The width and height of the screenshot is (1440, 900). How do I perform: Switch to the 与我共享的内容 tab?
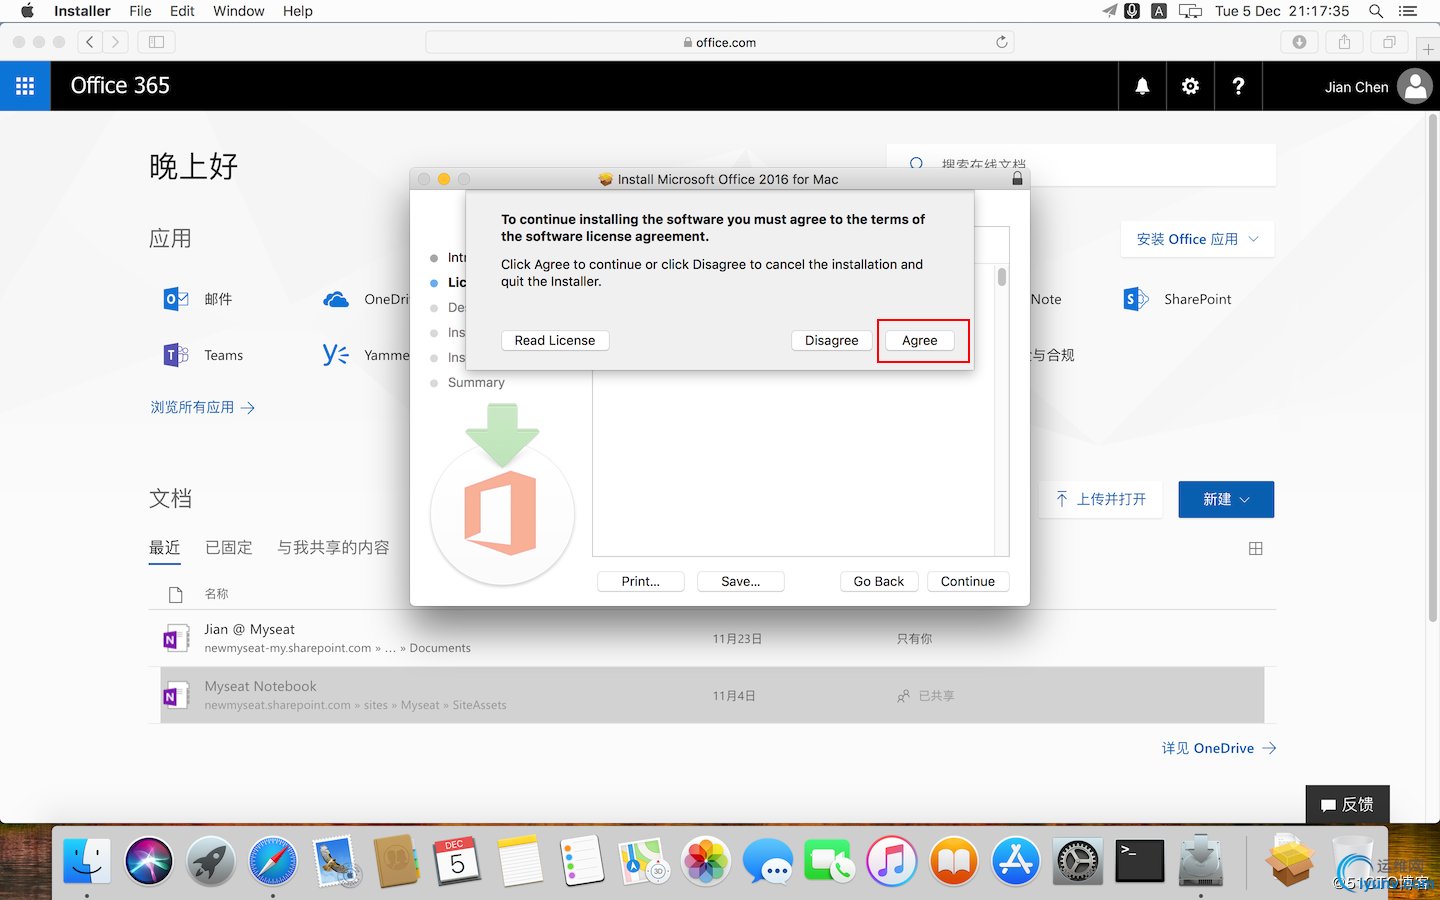click(x=333, y=547)
